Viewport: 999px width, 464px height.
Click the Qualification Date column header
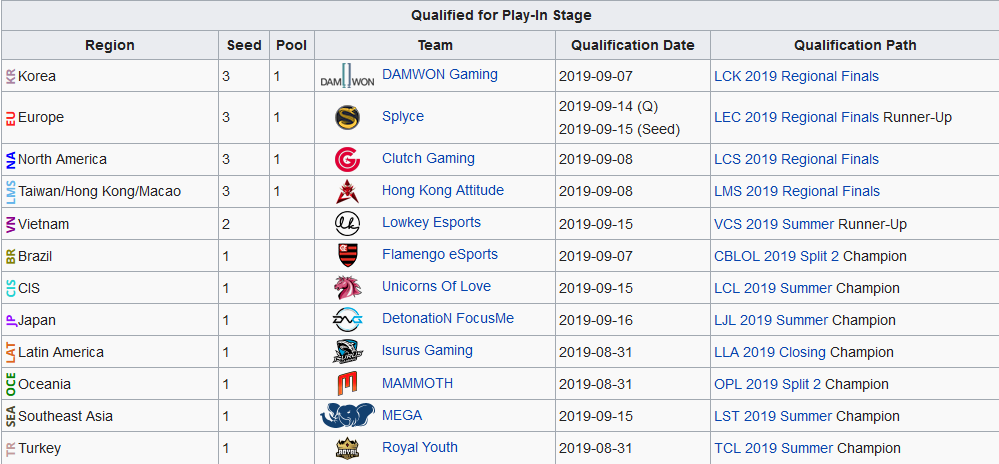(x=632, y=45)
